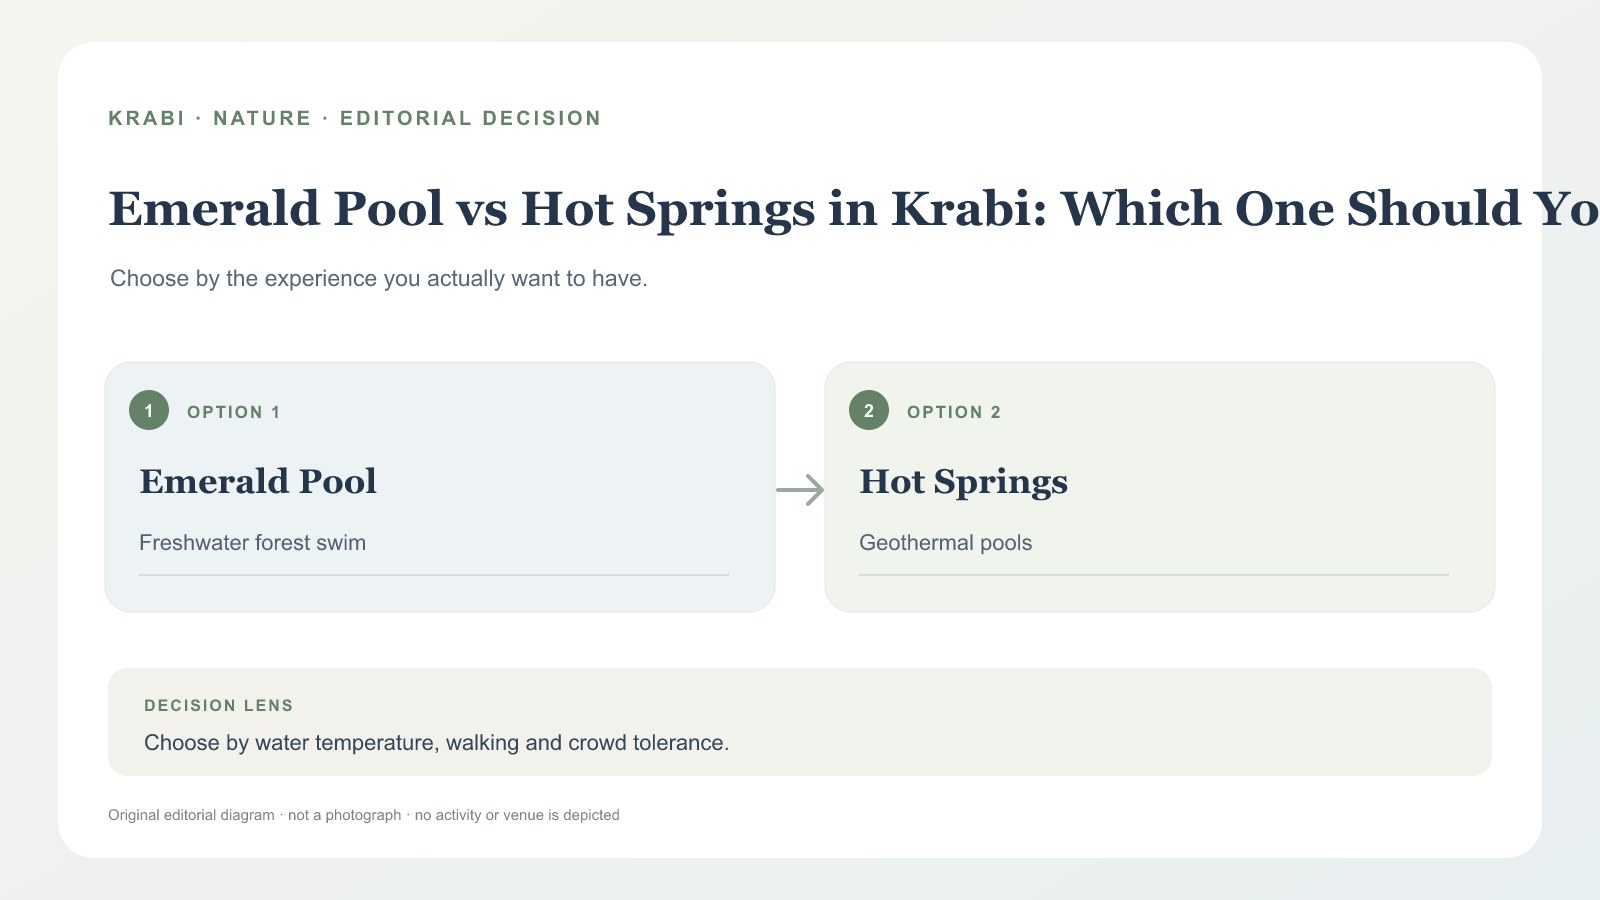Viewport: 1600px width, 900px height.
Task: Click the KRABI breadcrumb text
Action: (x=147, y=118)
